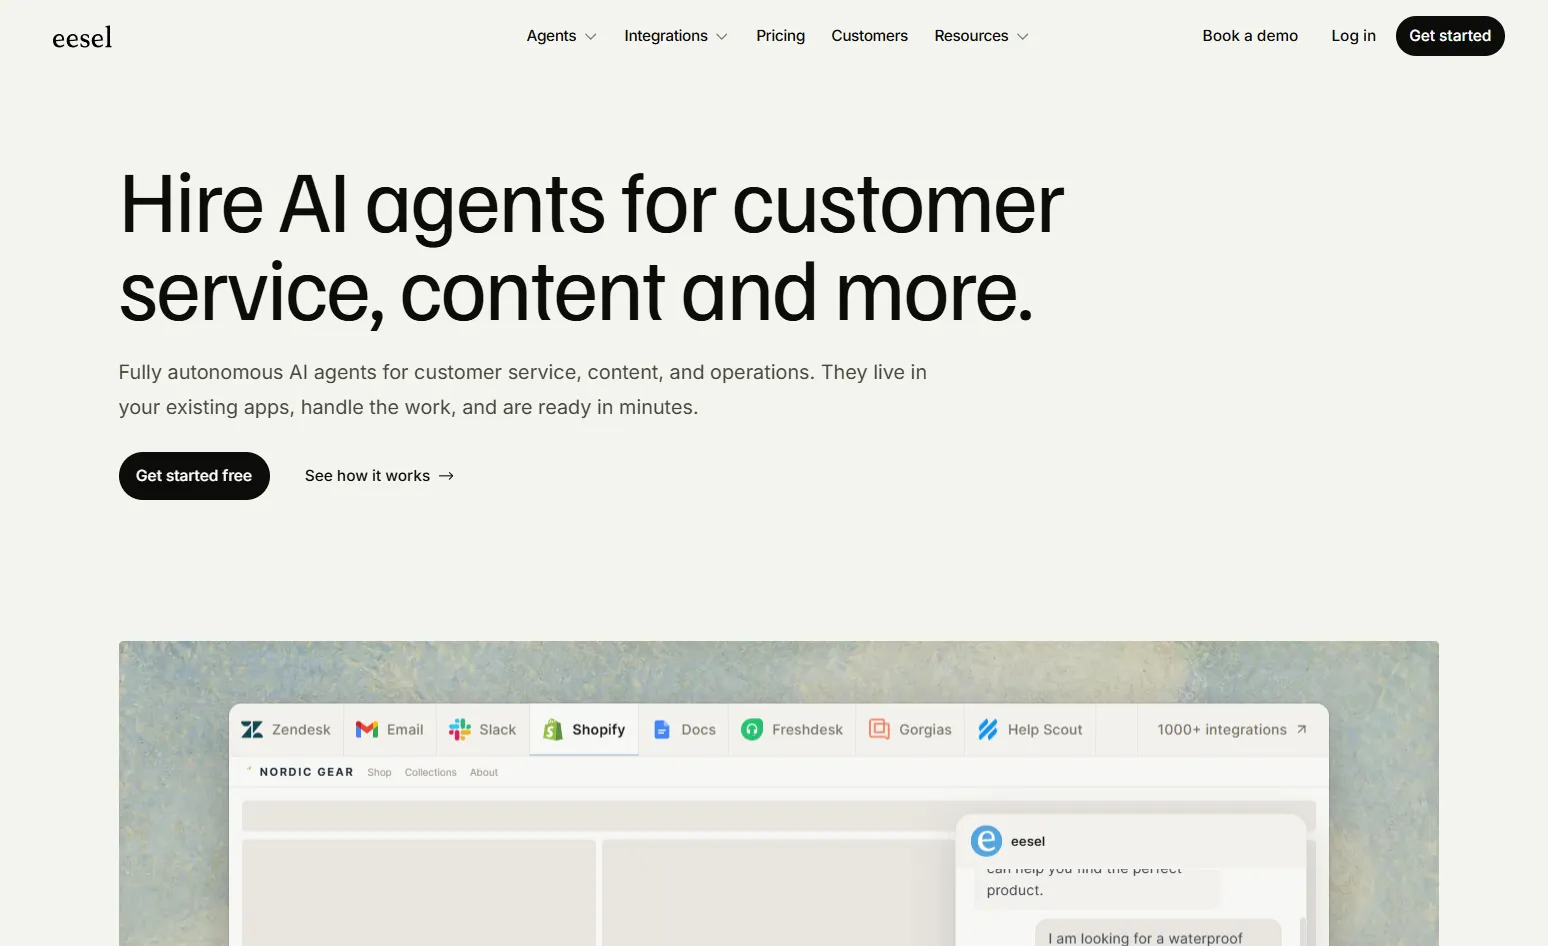Click the Get started free button
This screenshot has height=946, width=1548.
click(194, 476)
